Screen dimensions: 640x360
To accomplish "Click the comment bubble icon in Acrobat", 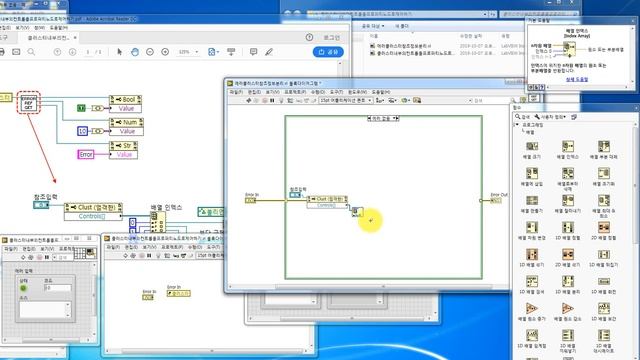I will (x=253, y=52).
